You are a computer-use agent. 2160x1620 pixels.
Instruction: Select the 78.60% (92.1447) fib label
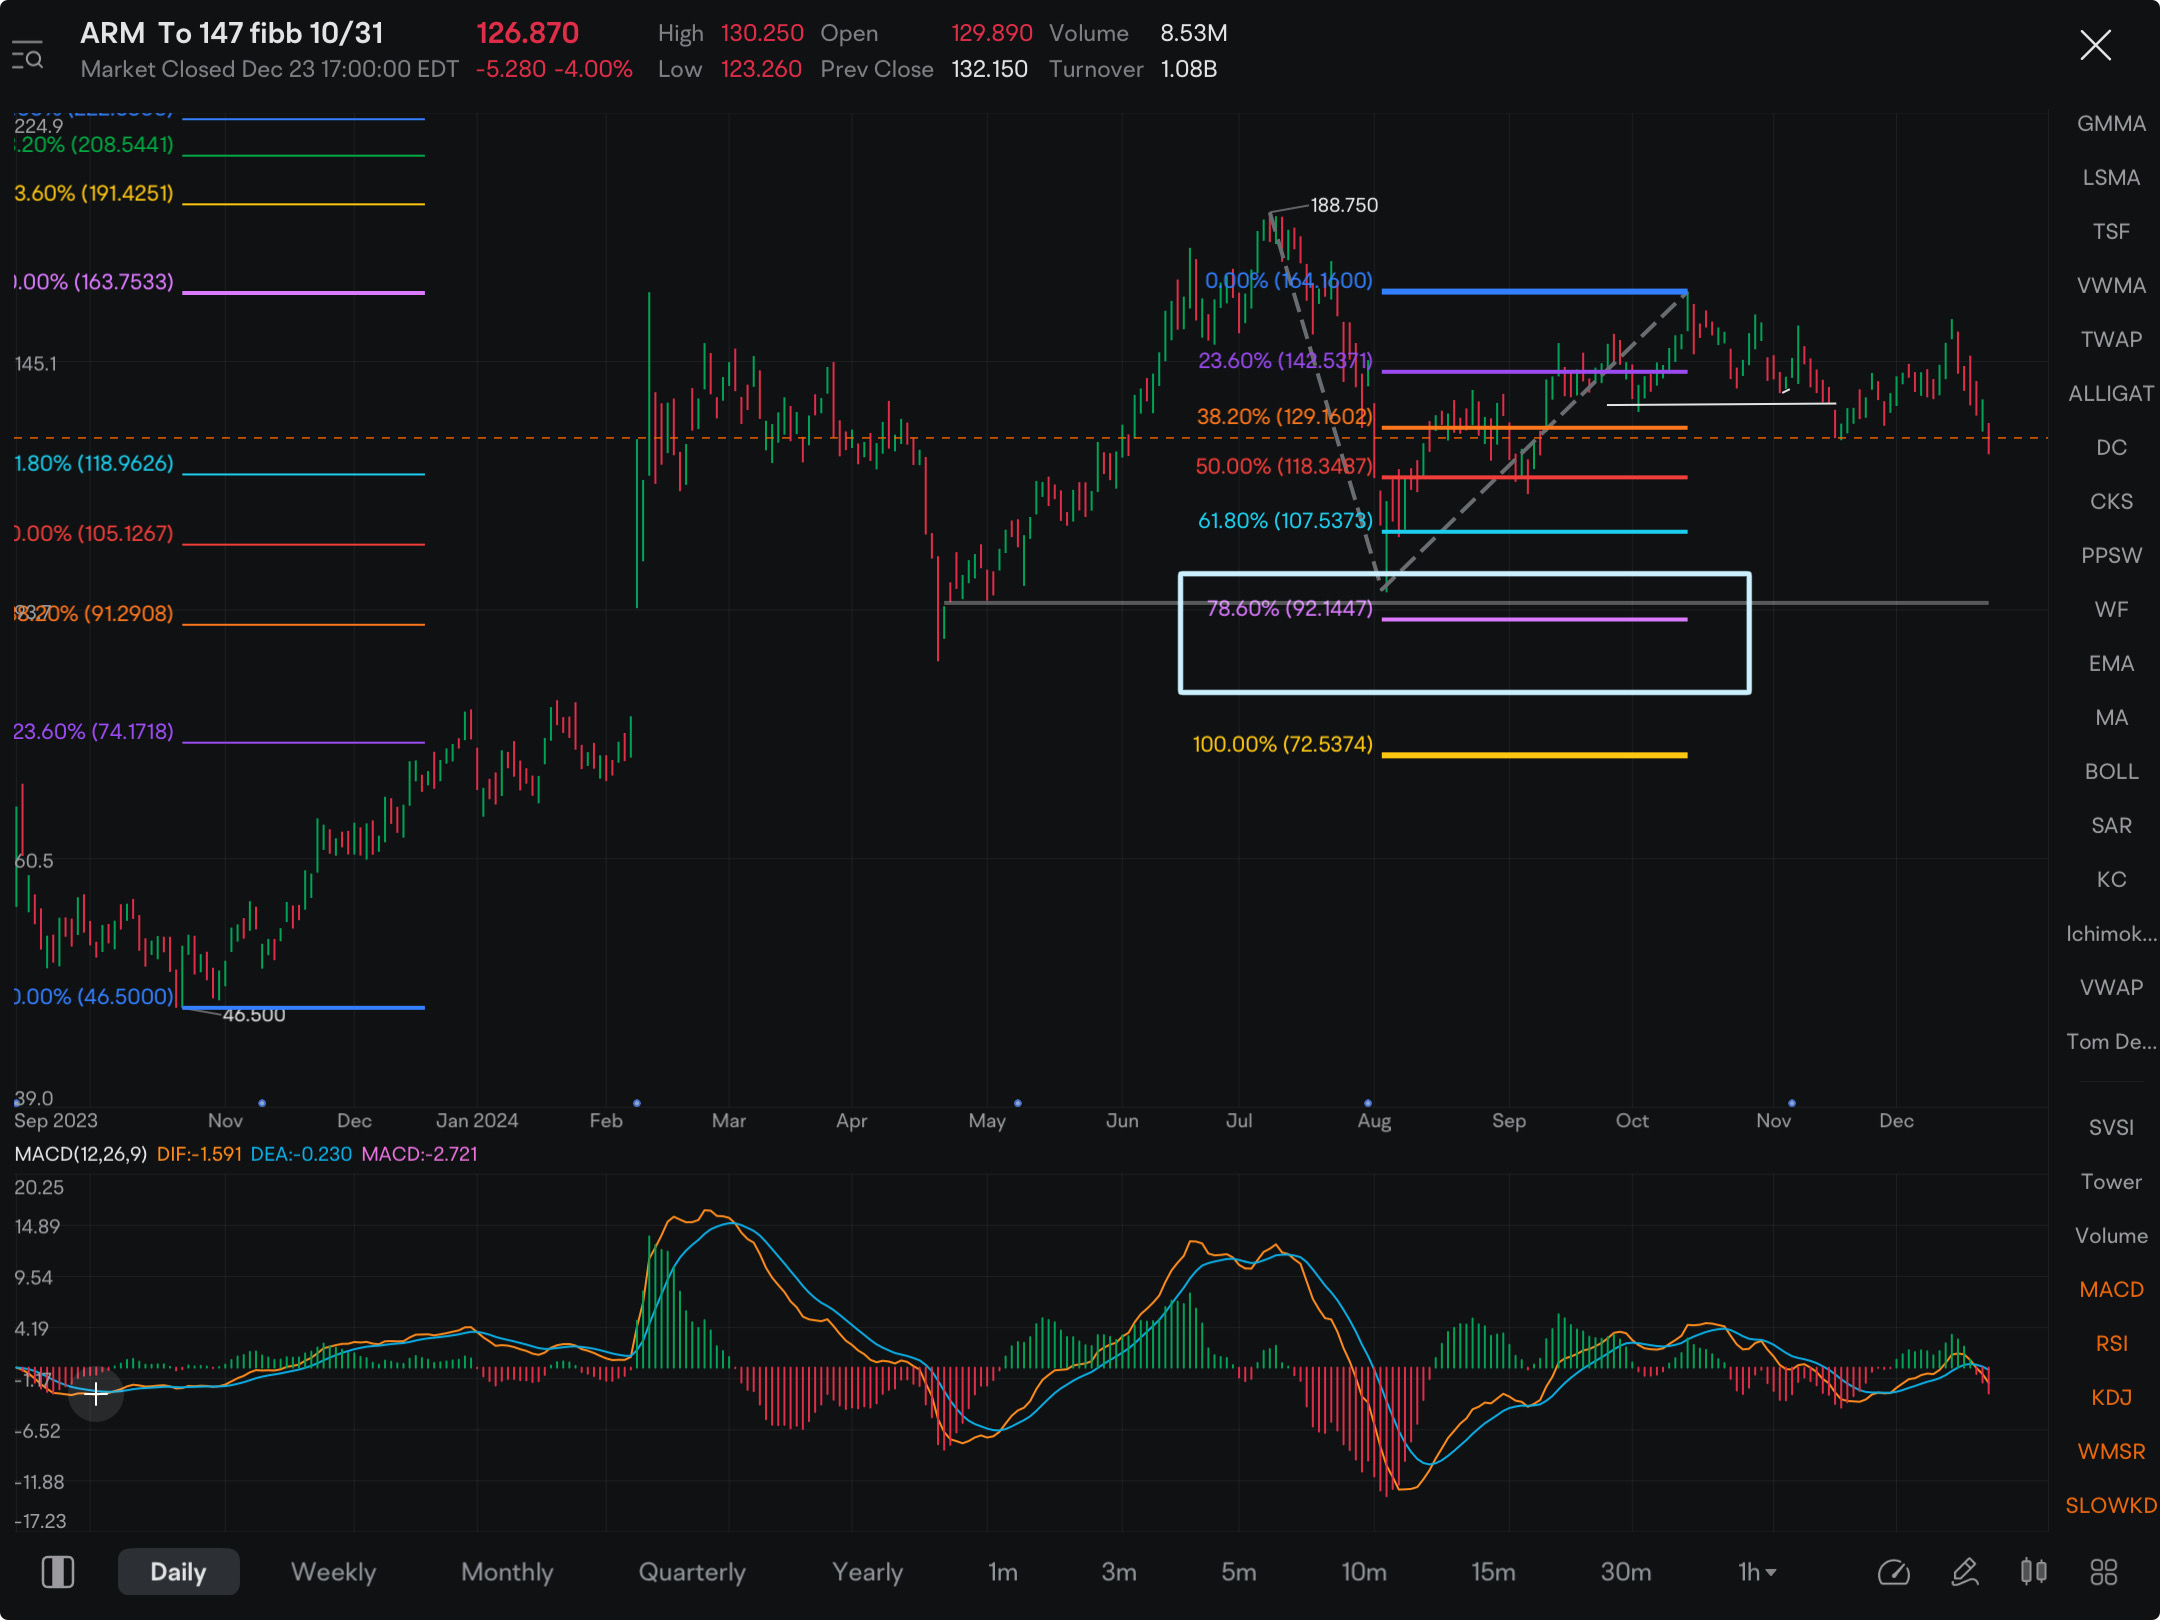tap(1289, 608)
